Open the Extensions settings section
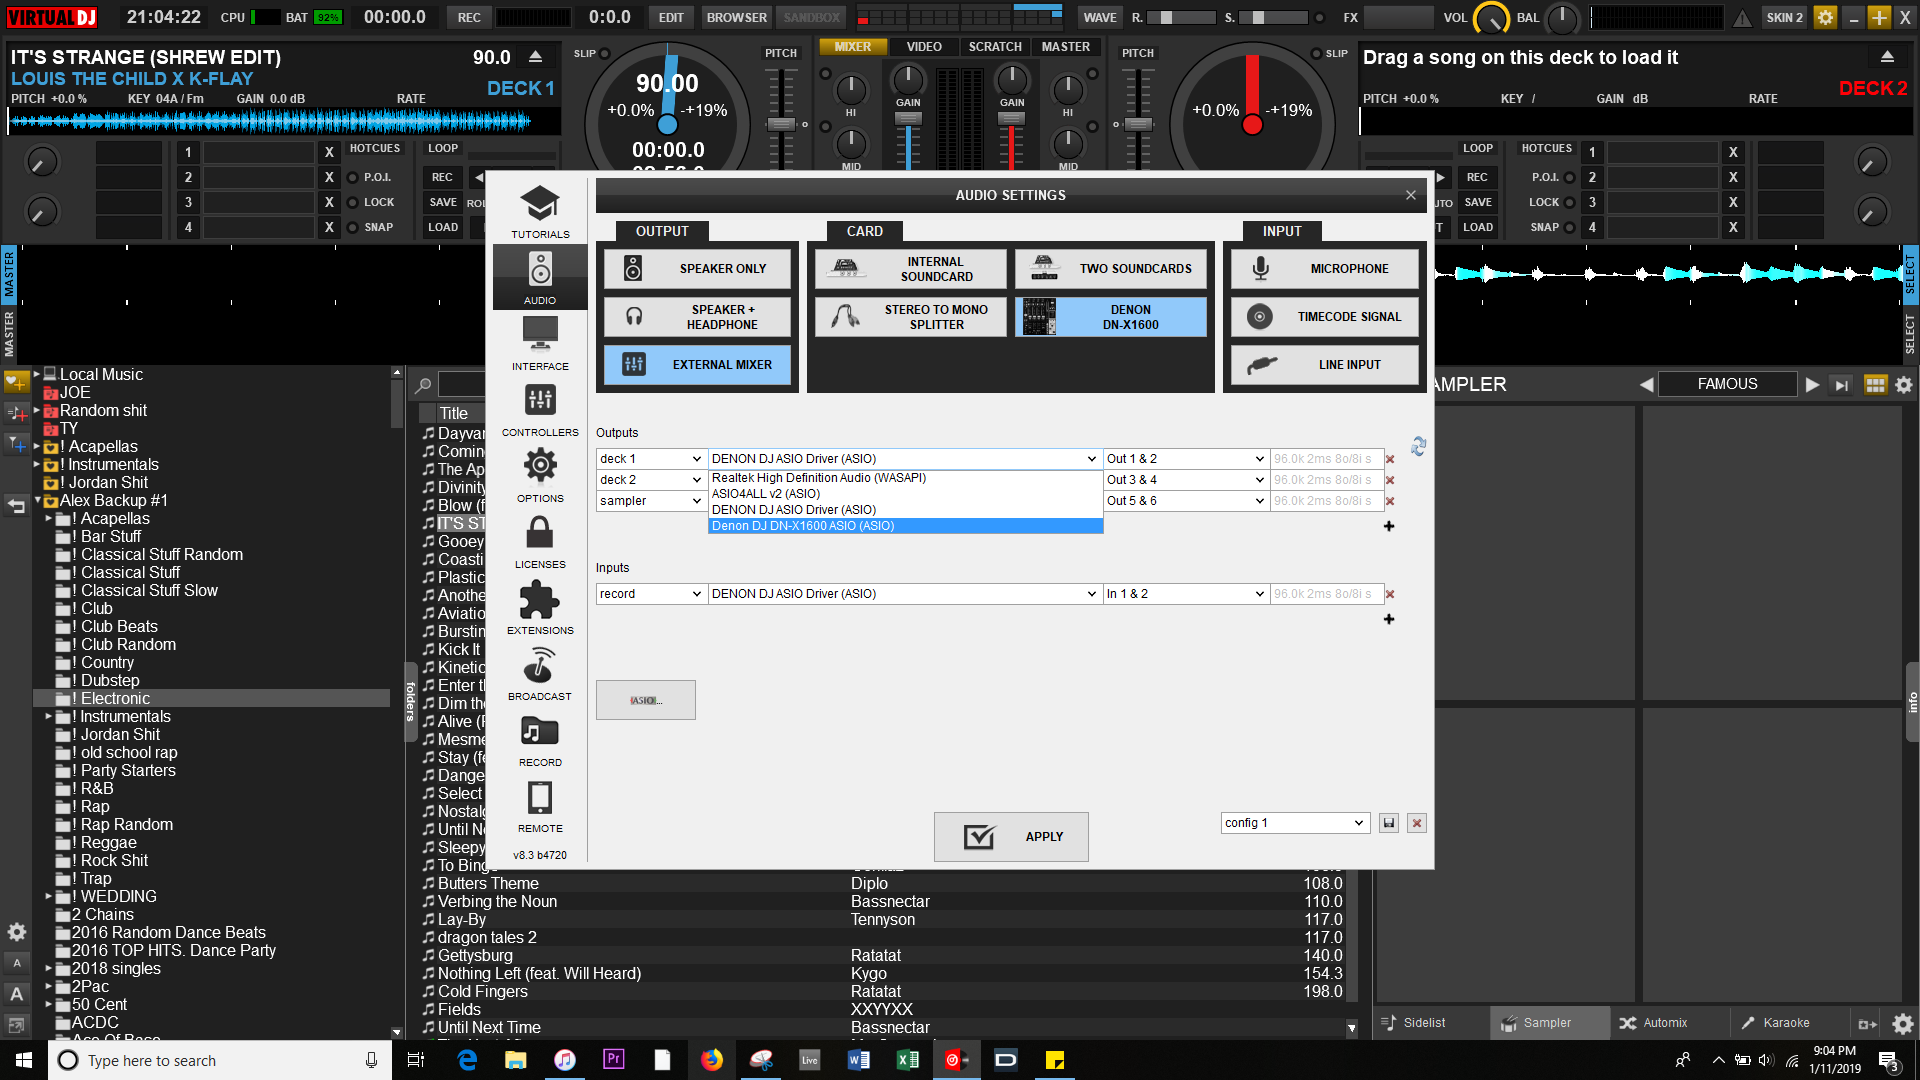Screen dimensions: 1920x1080 [540, 607]
